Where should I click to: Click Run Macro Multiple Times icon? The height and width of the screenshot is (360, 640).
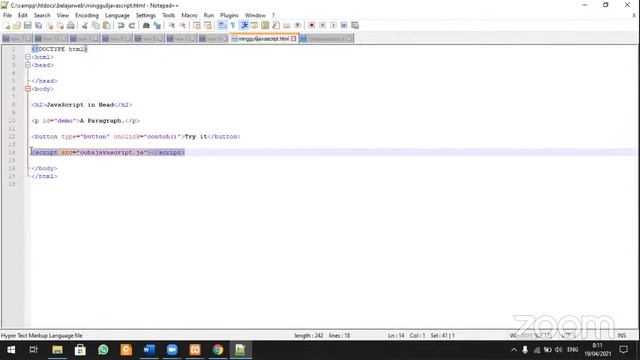(x=344, y=25)
